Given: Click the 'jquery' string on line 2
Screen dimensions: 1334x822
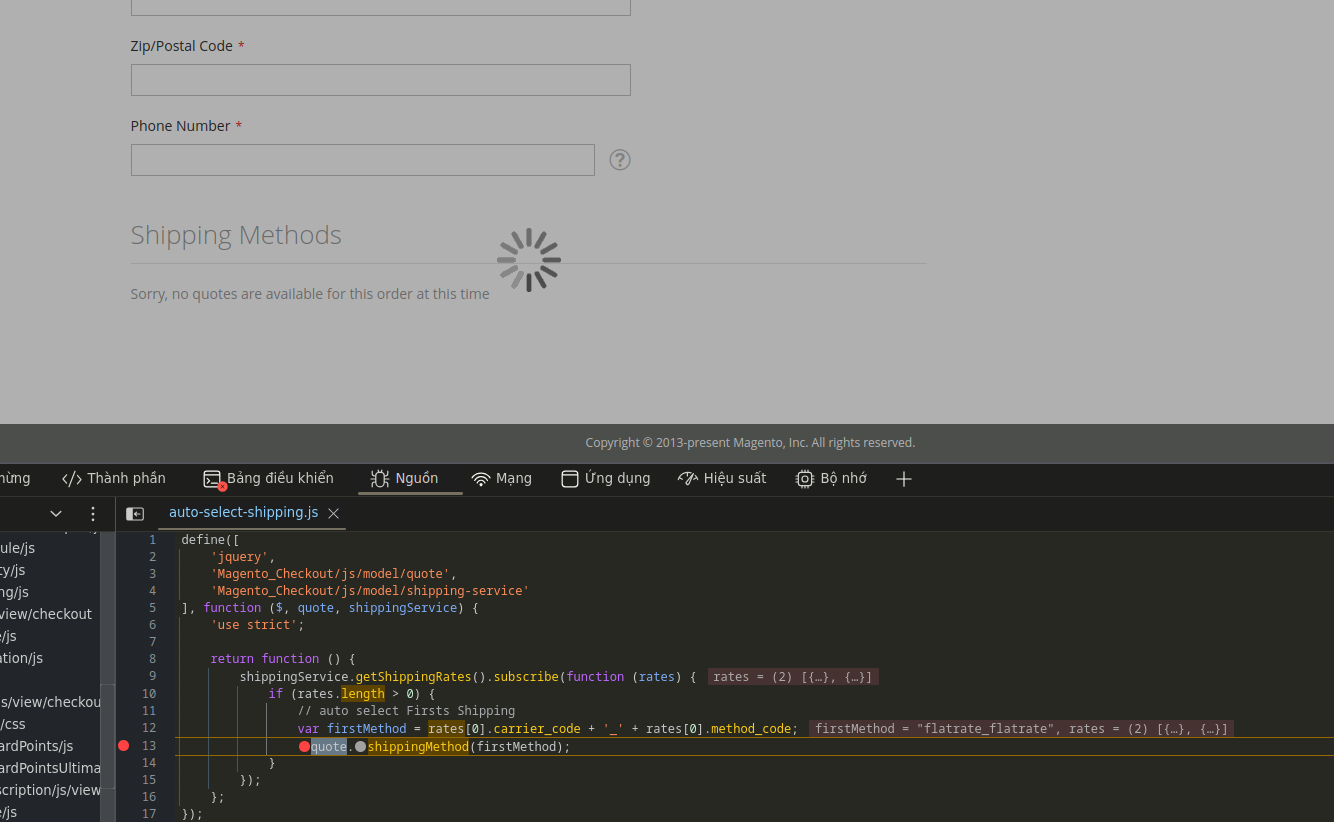Looking at the screenshot, I should coord(239,557).
